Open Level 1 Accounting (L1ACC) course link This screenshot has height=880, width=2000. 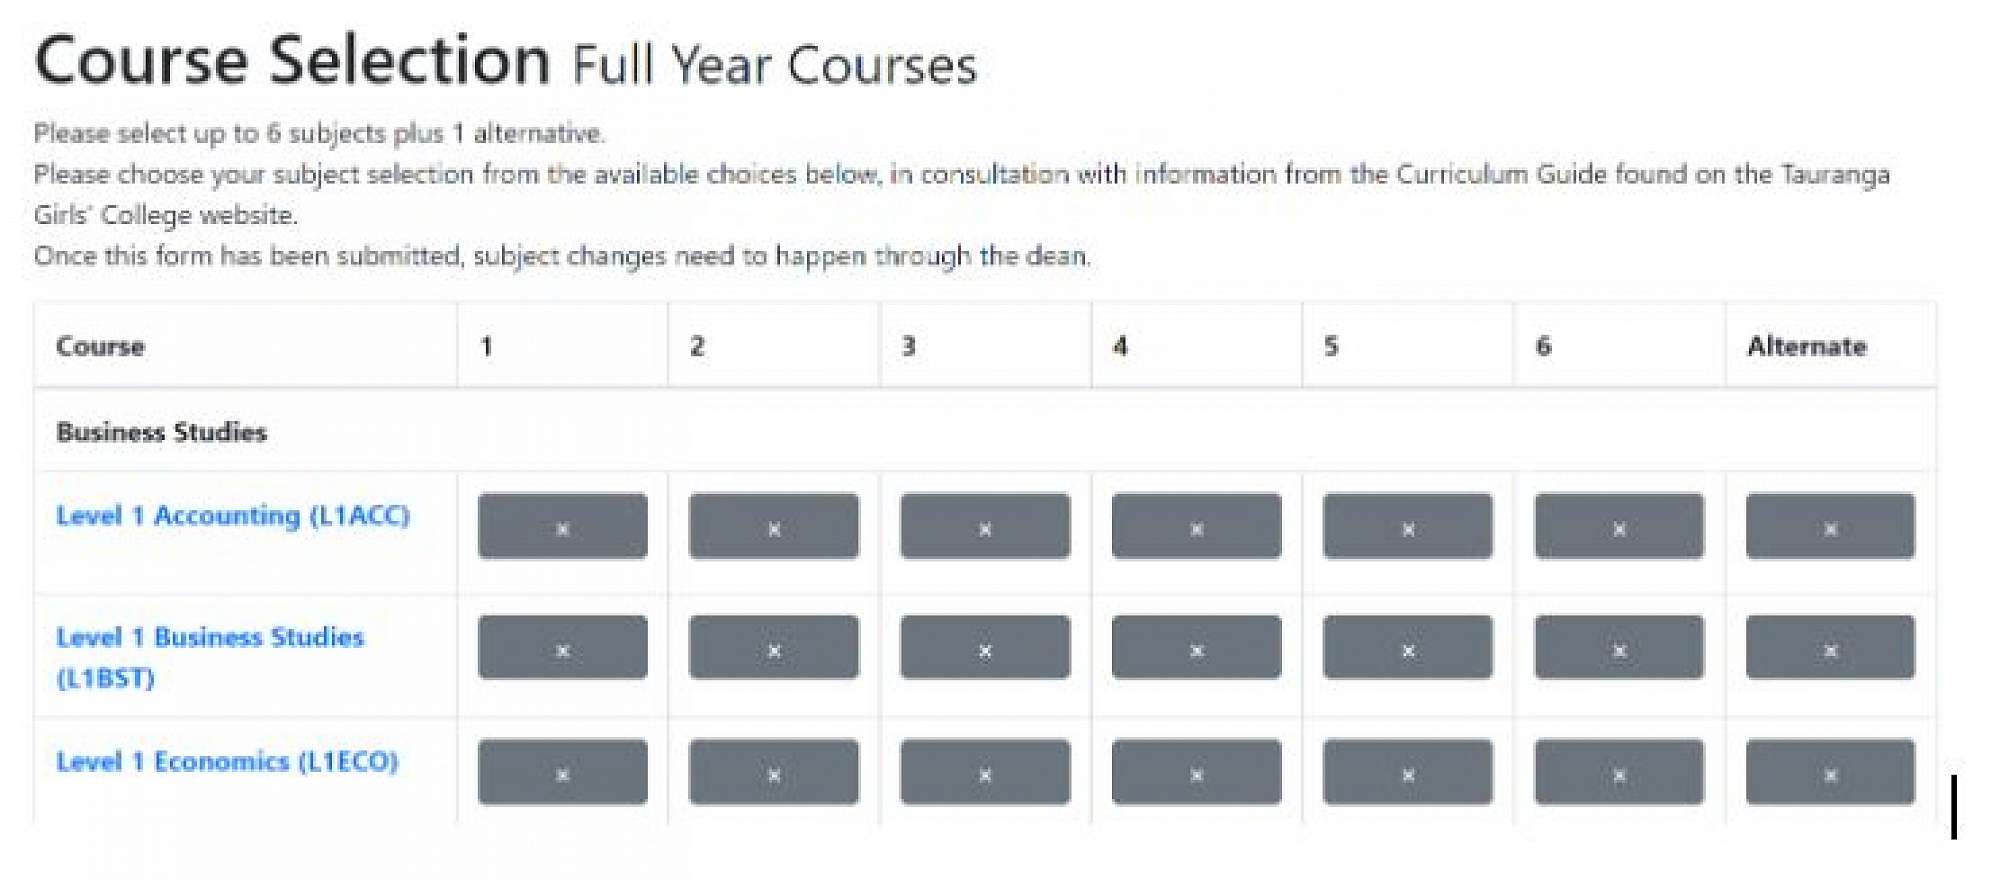pos(233,516)
